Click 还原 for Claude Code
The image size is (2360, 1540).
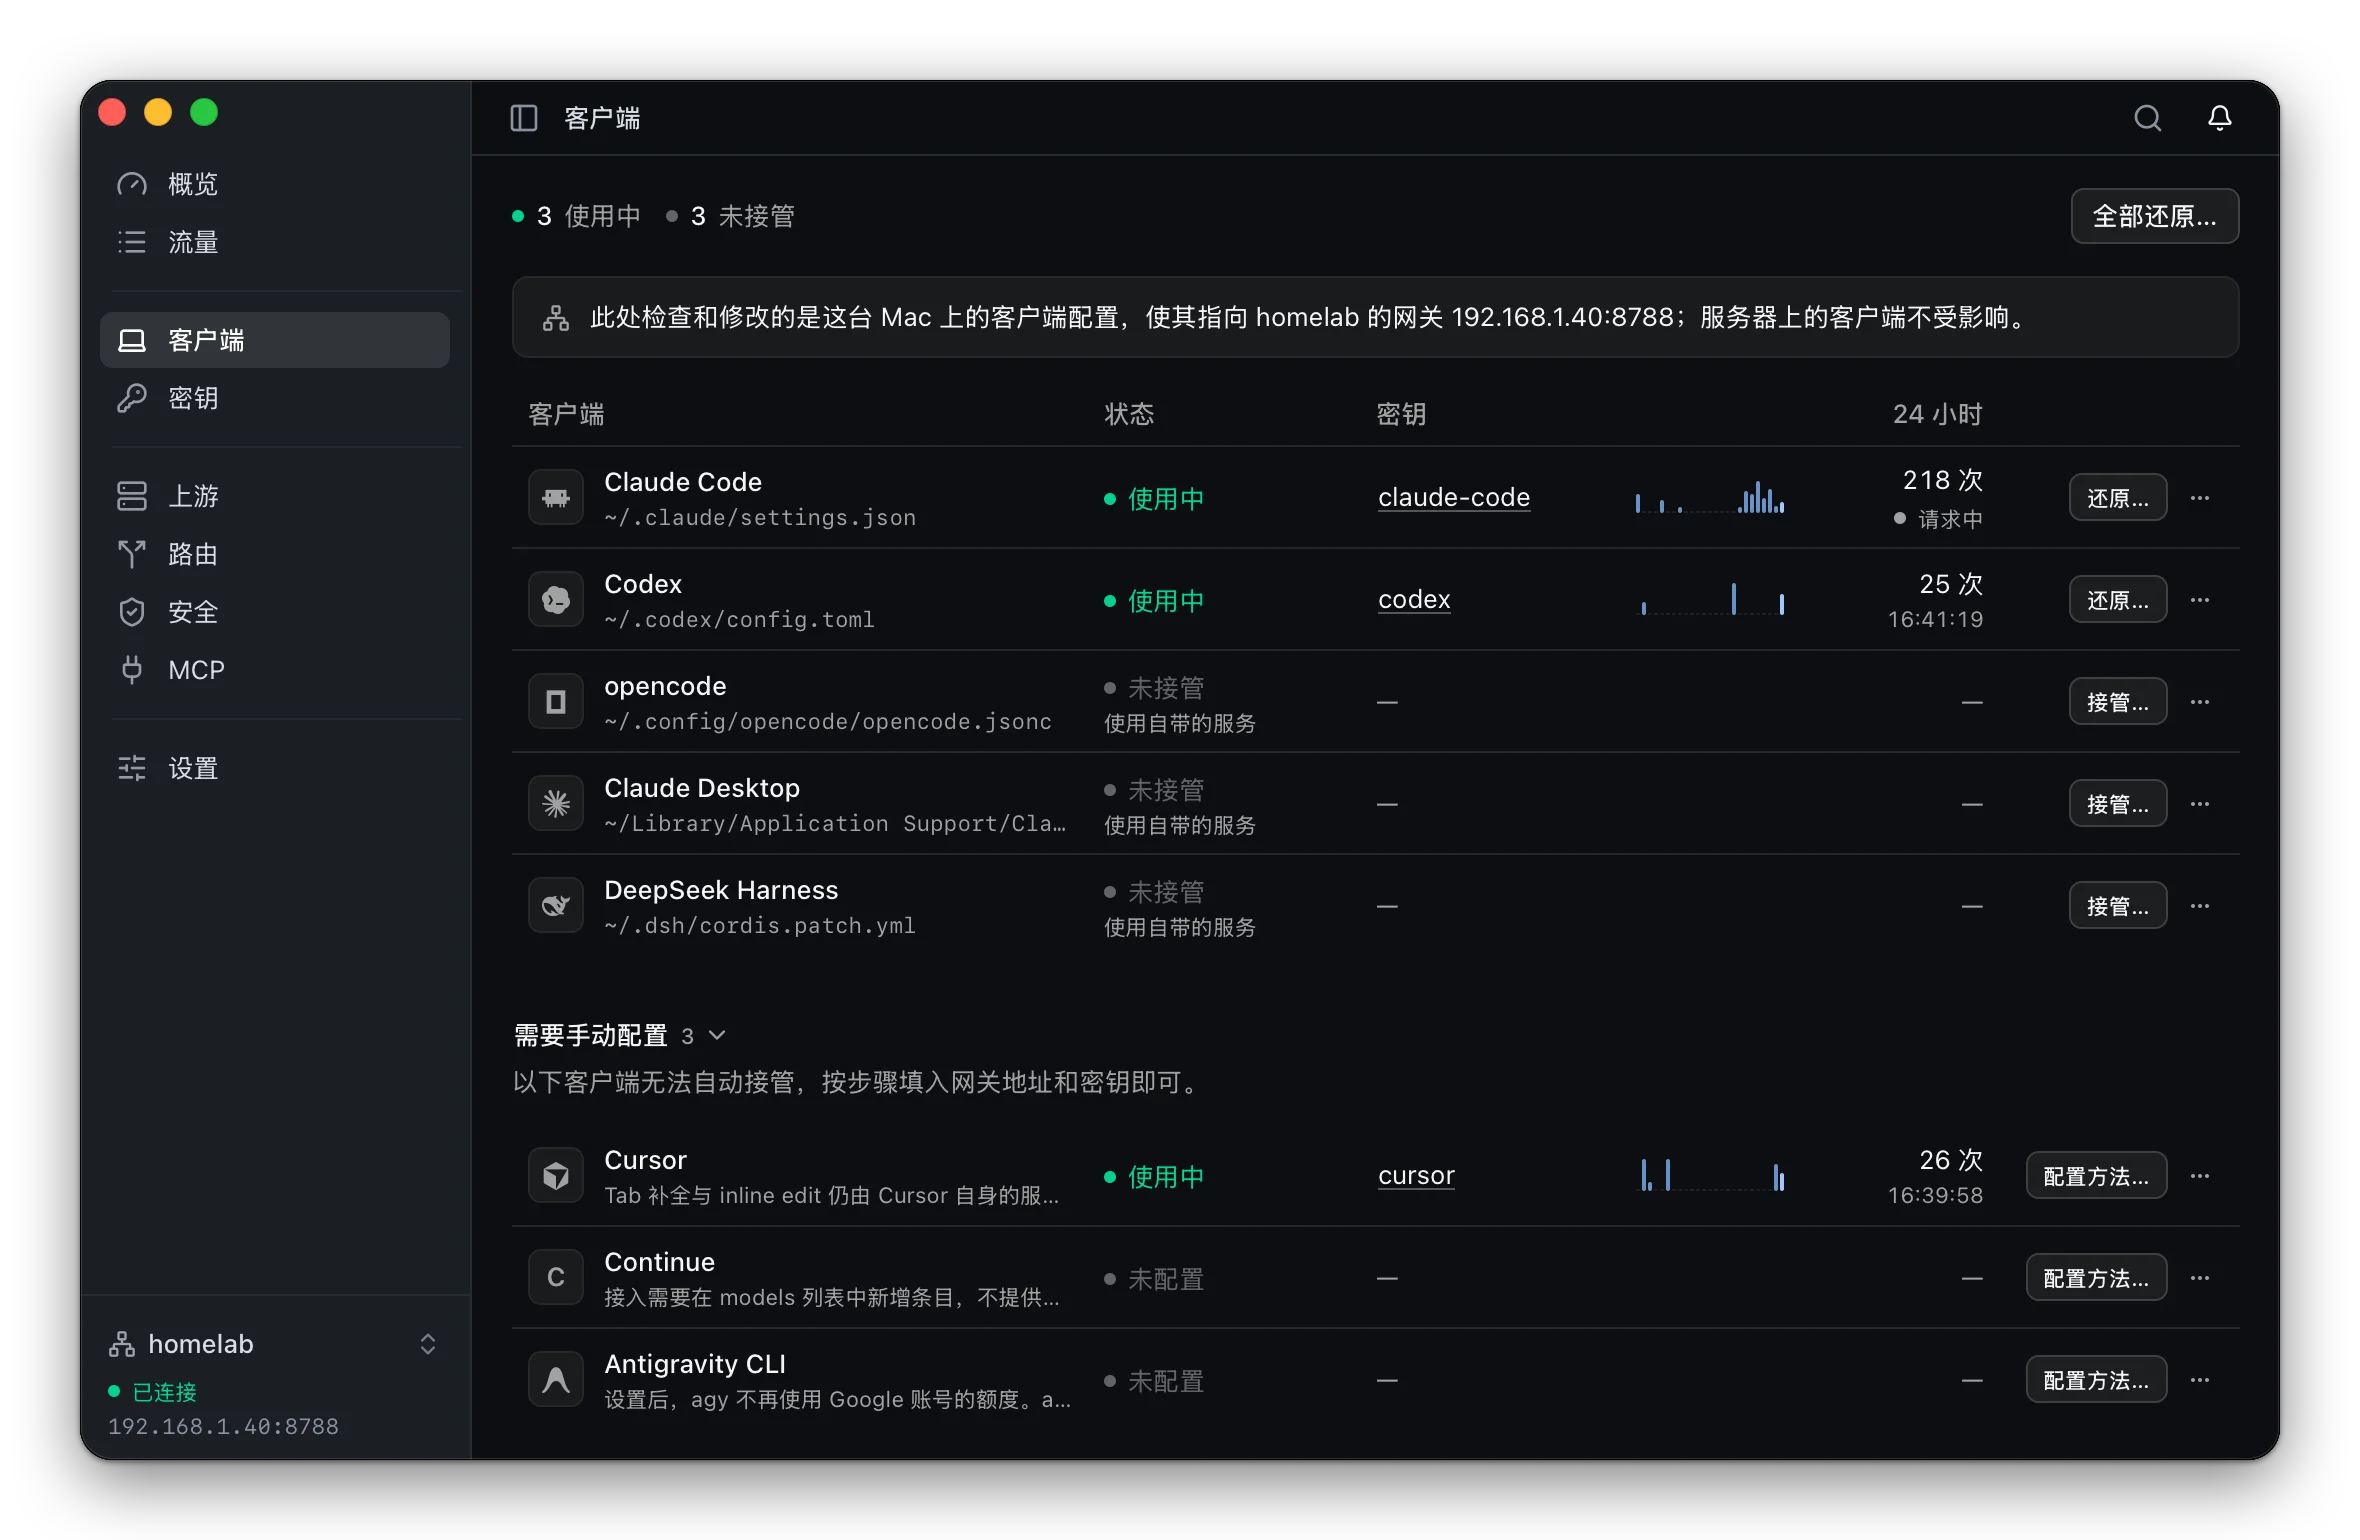pyautogui.click(x=2117, y=497)
